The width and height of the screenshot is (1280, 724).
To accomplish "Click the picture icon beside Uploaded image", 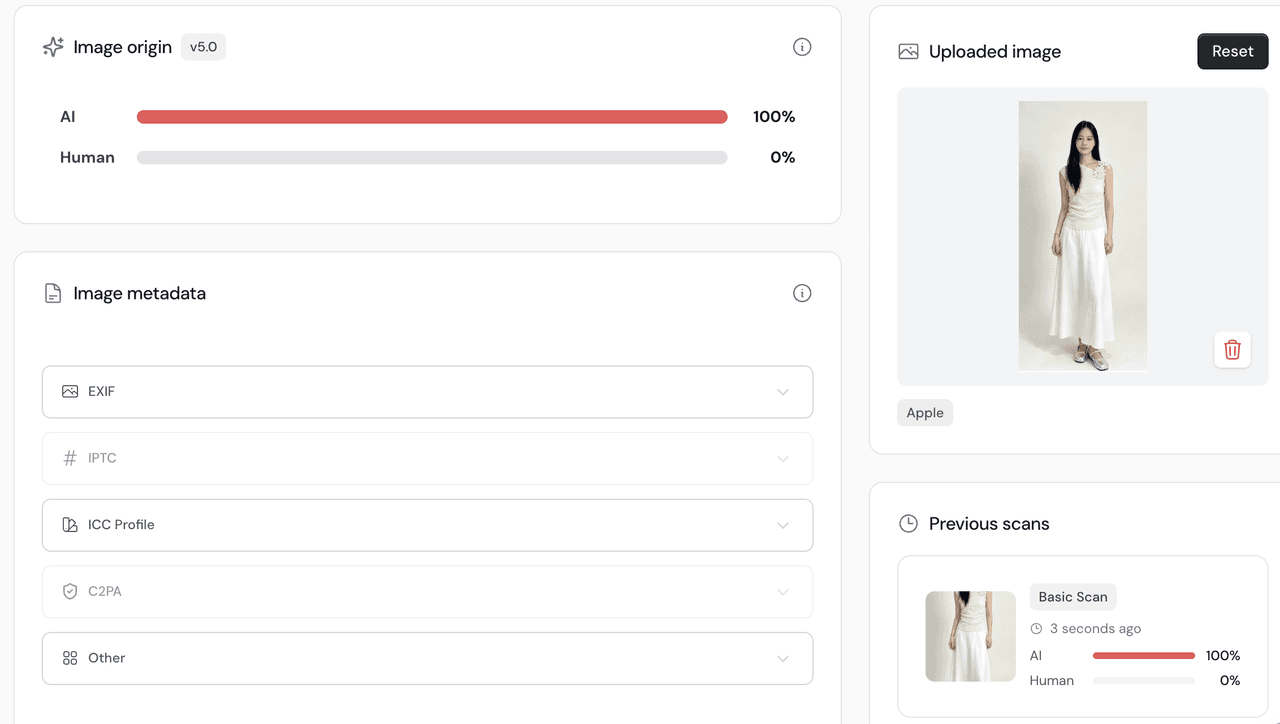I will click(908, 51).
